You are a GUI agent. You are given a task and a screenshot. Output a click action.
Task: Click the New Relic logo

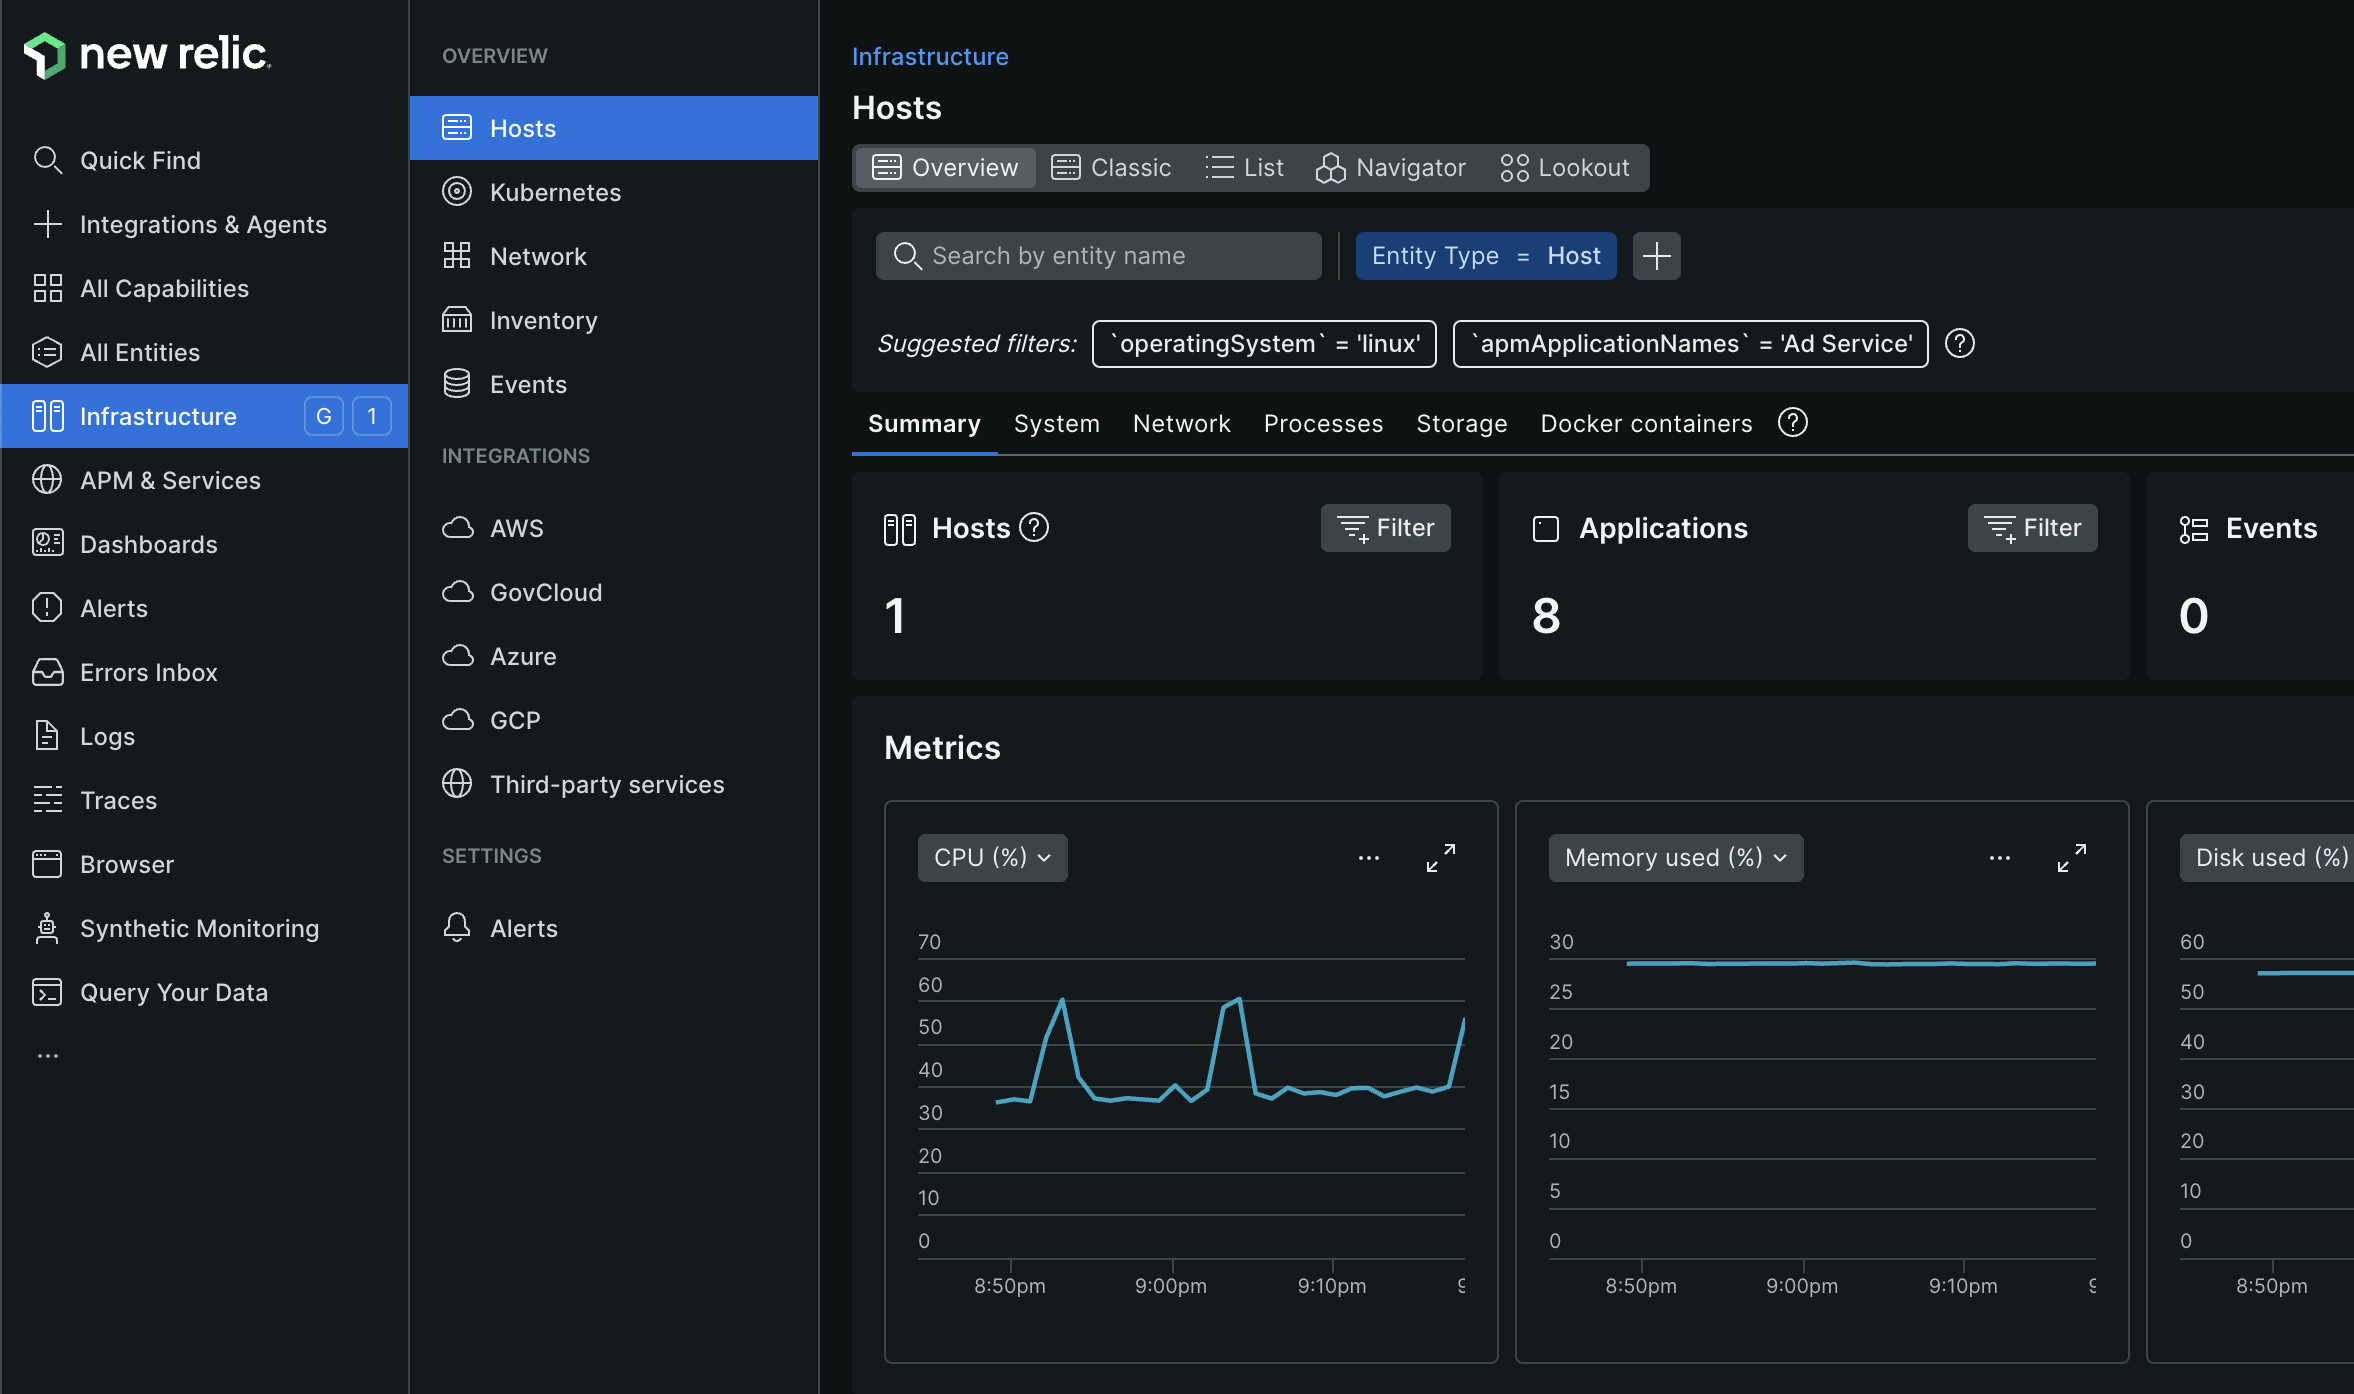tap(147, 54)
